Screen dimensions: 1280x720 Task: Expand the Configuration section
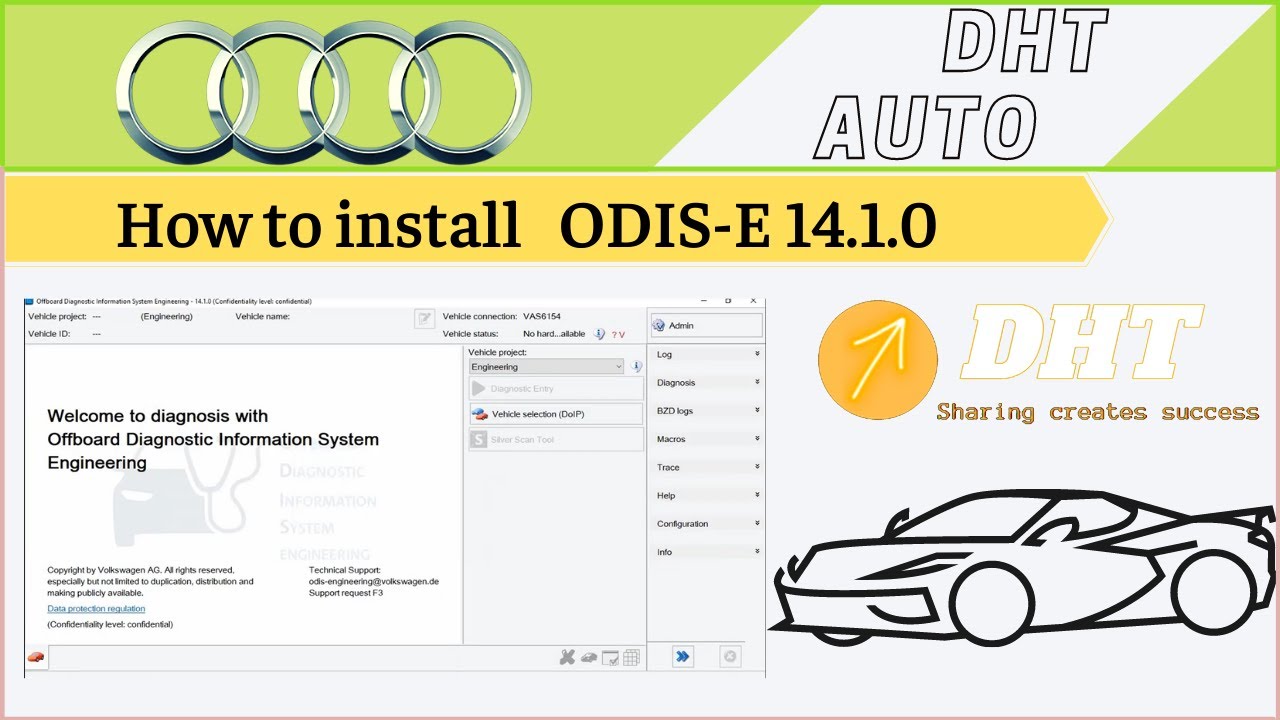(707, 524)
